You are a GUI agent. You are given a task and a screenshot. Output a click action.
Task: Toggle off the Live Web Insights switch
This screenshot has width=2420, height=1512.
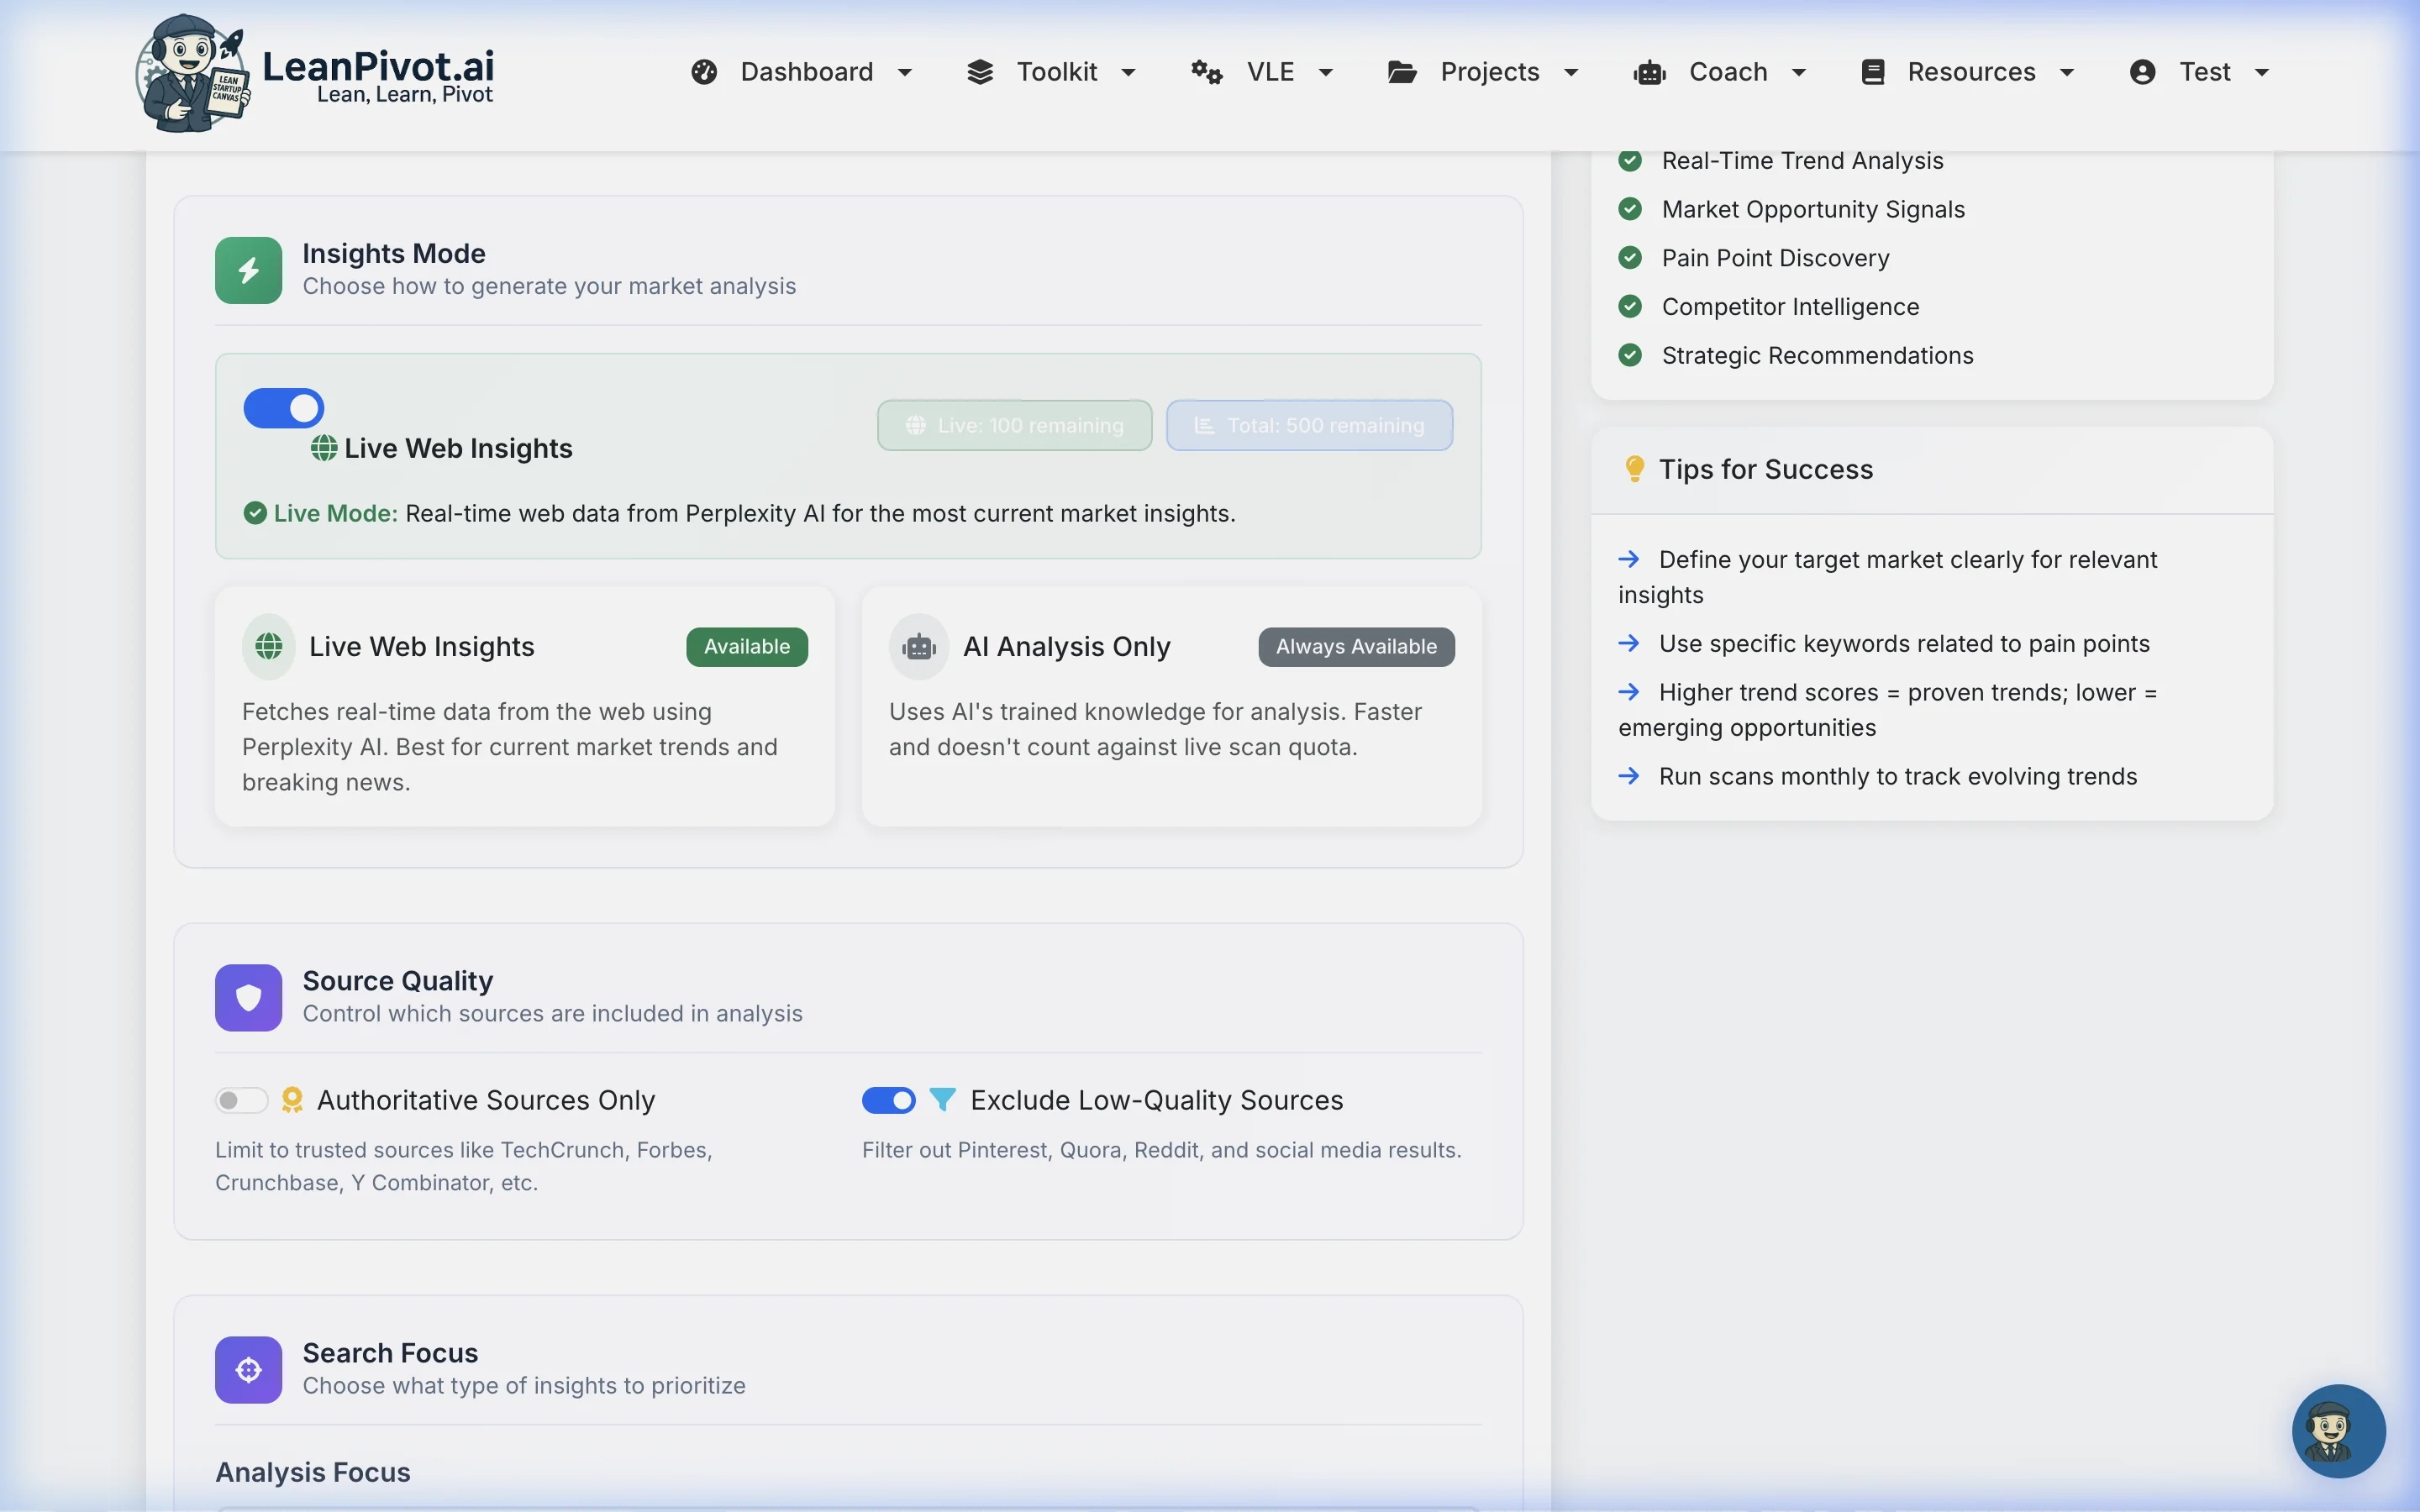click(284, 408)
